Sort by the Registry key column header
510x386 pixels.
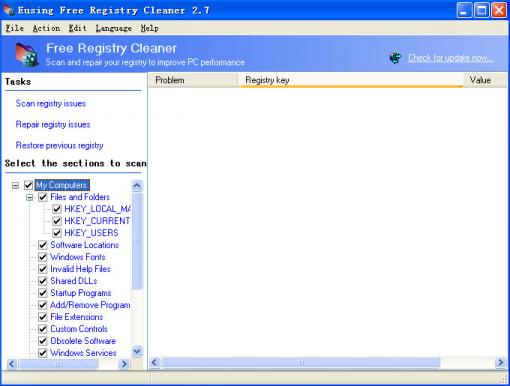(351, 80)
